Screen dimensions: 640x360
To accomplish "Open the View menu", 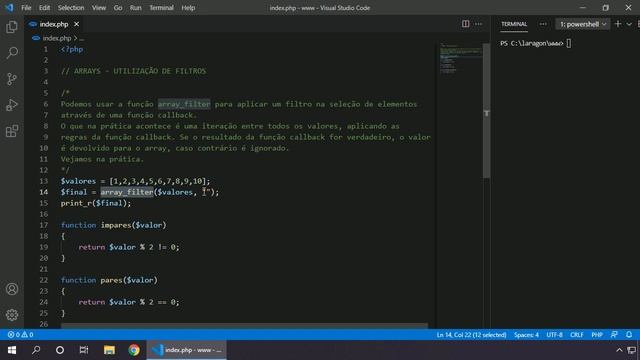I will [x=98, y=8].
